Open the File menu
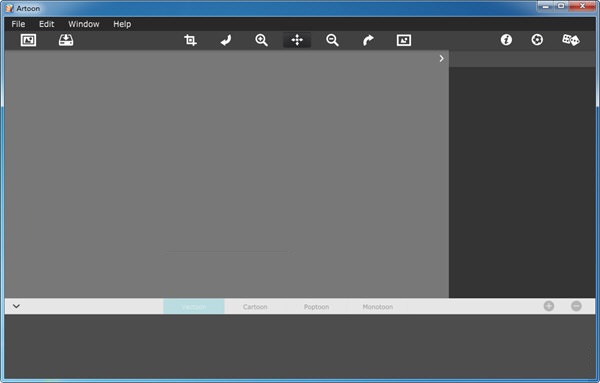 tap(18, 24)
